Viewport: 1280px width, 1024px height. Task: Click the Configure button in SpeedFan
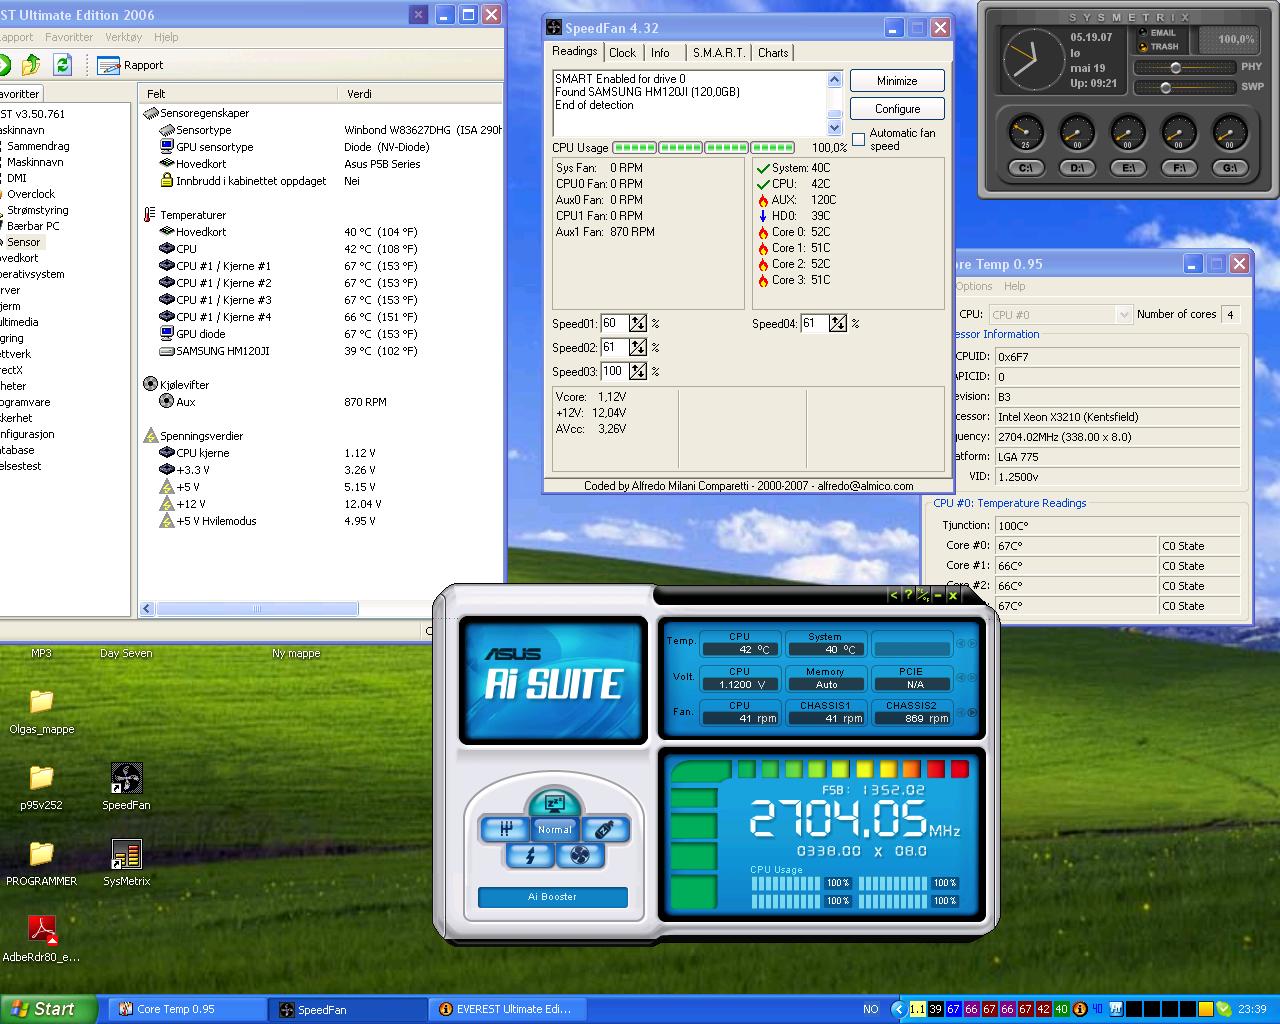[x=897, y=109]
